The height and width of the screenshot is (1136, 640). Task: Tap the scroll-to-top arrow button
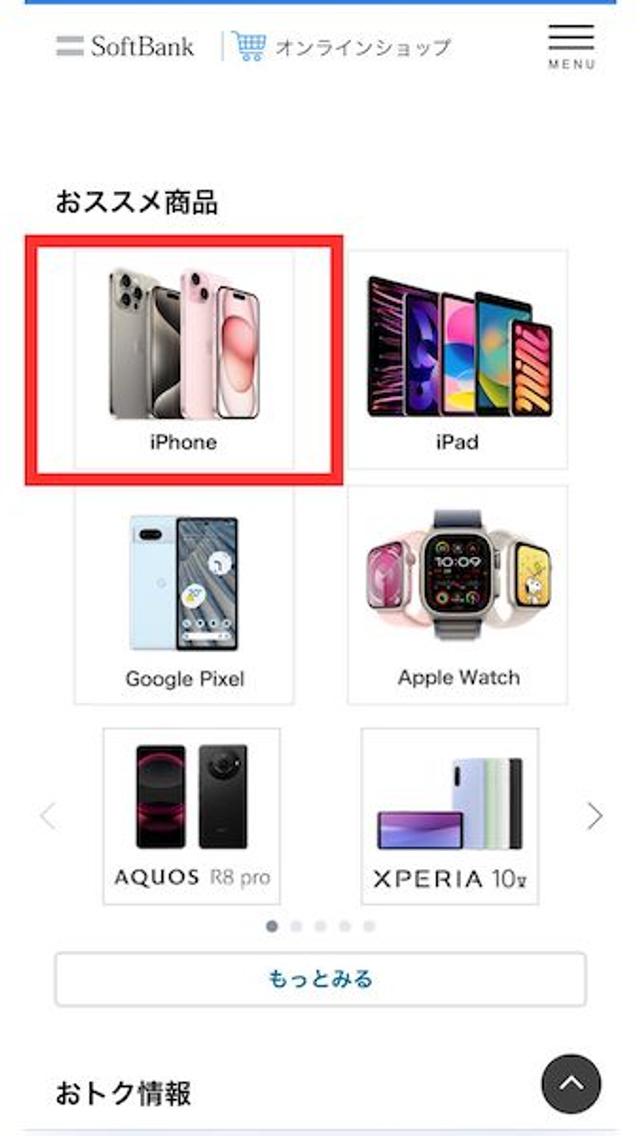pos(571,1084)
